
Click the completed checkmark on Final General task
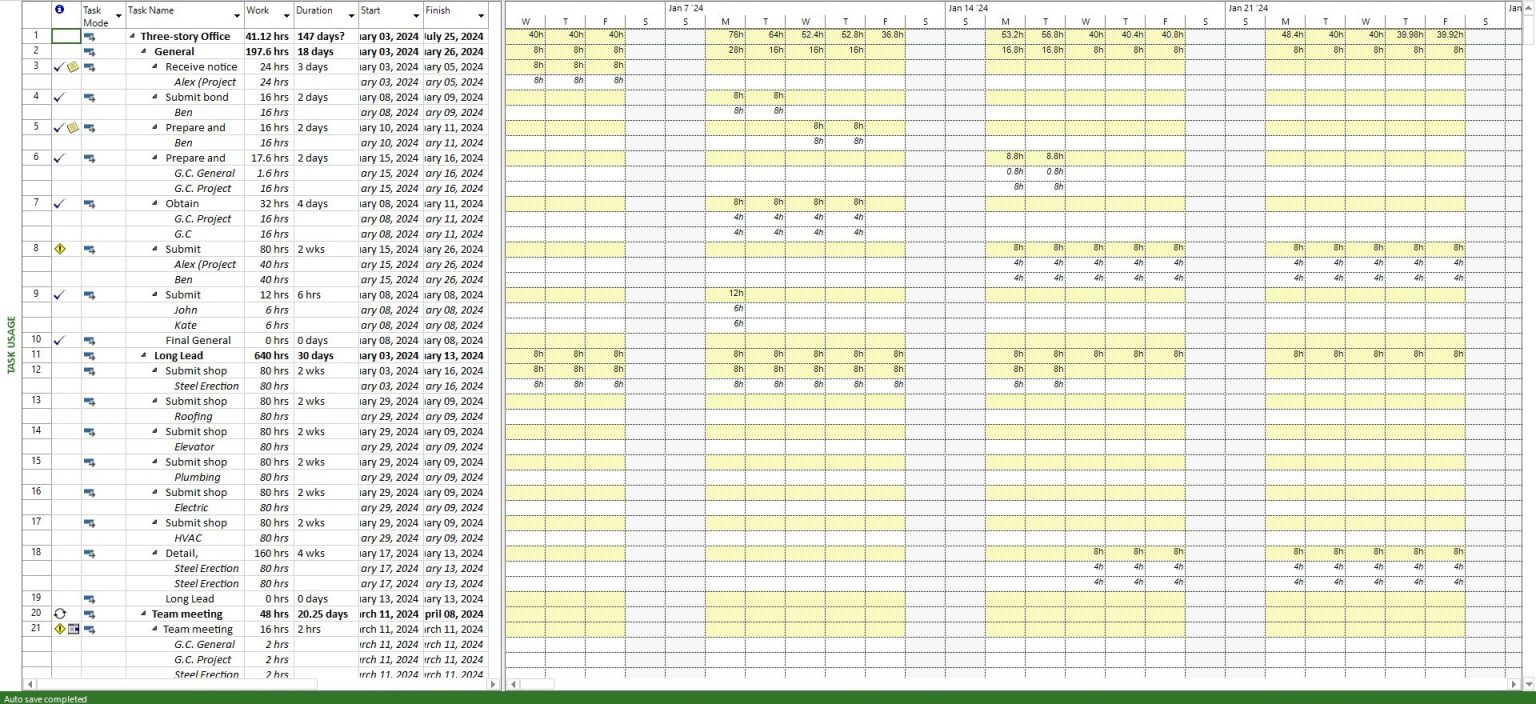point(59,340)
